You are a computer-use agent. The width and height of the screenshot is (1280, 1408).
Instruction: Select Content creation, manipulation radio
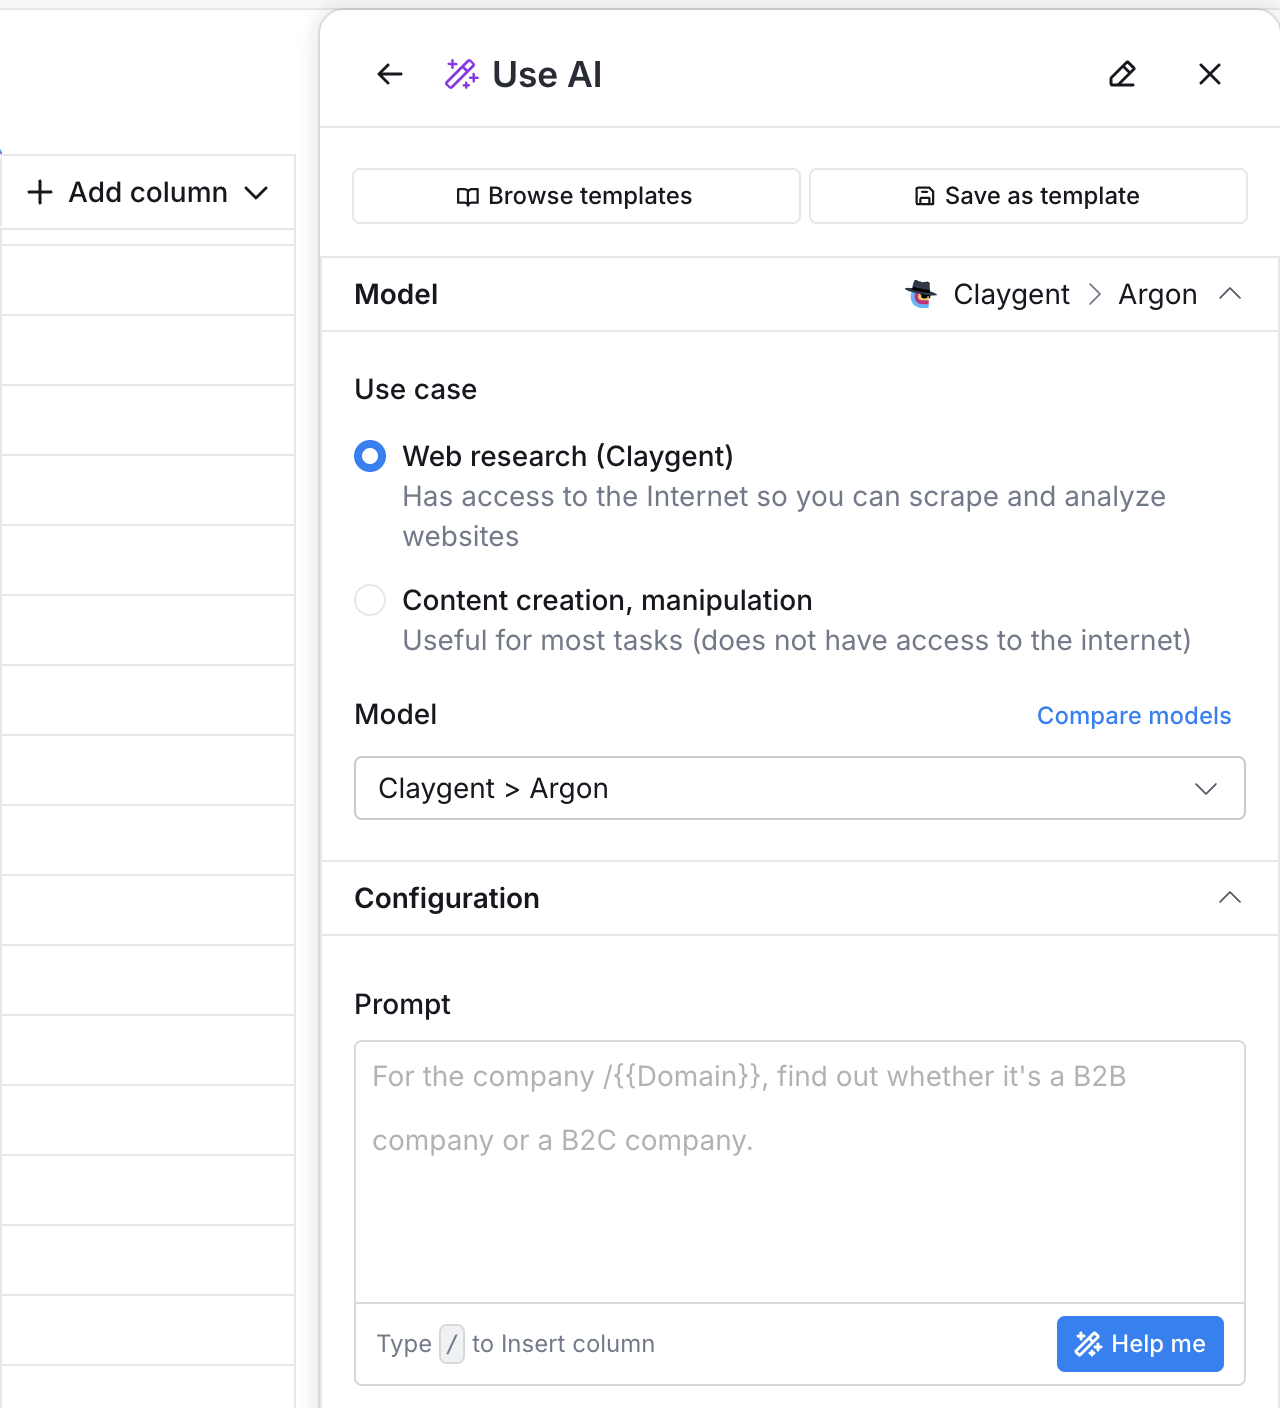(x=370, y=600)
